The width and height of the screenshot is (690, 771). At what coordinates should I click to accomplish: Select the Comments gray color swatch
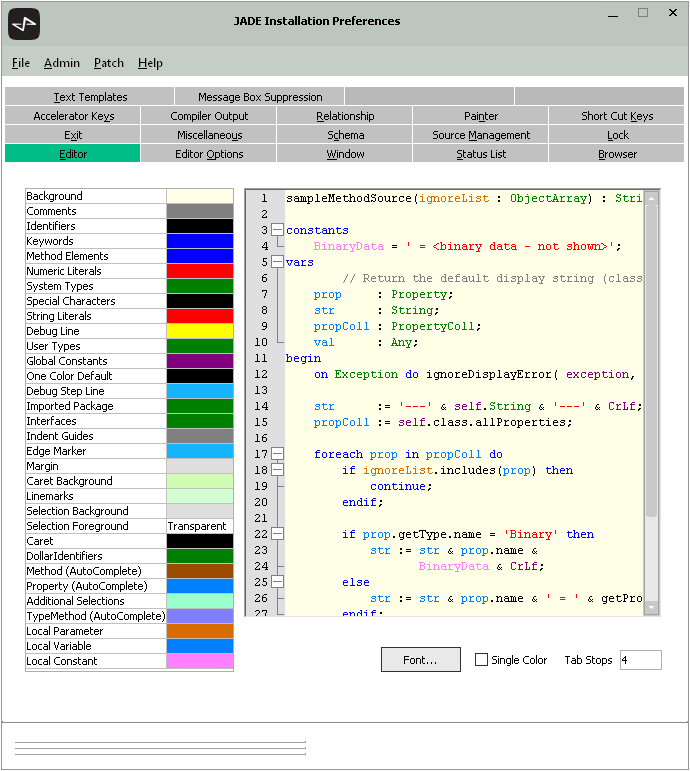[x=199, y=211]
